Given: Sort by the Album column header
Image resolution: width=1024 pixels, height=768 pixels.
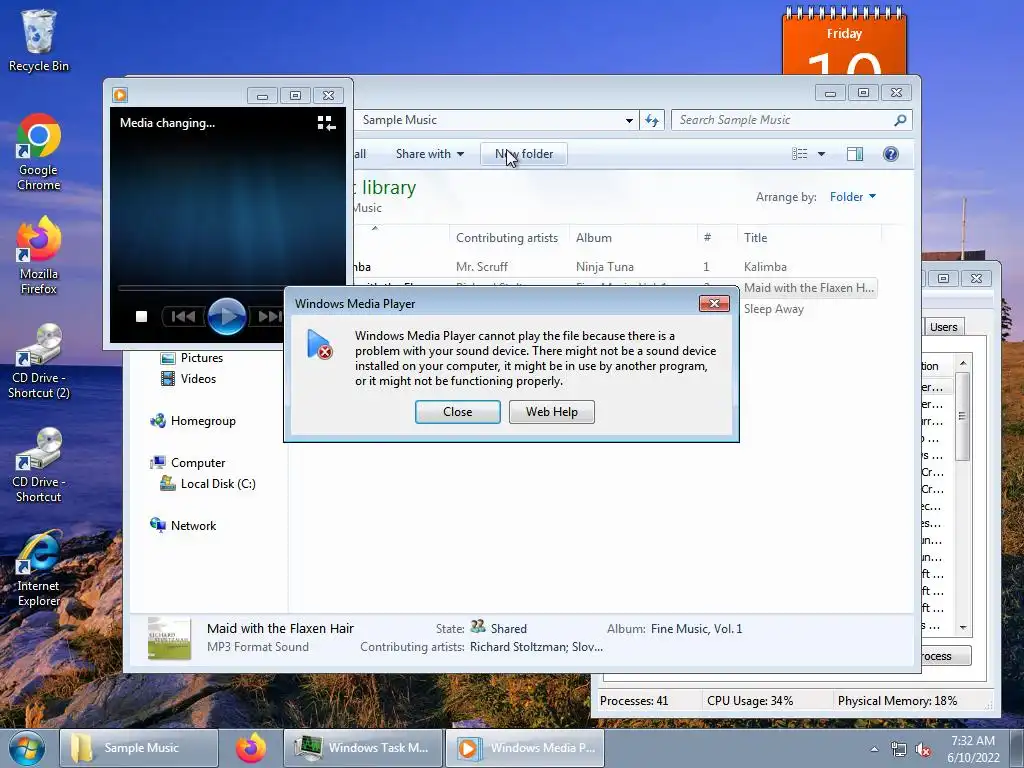Looking at the screenshot, I should [632, 238].
